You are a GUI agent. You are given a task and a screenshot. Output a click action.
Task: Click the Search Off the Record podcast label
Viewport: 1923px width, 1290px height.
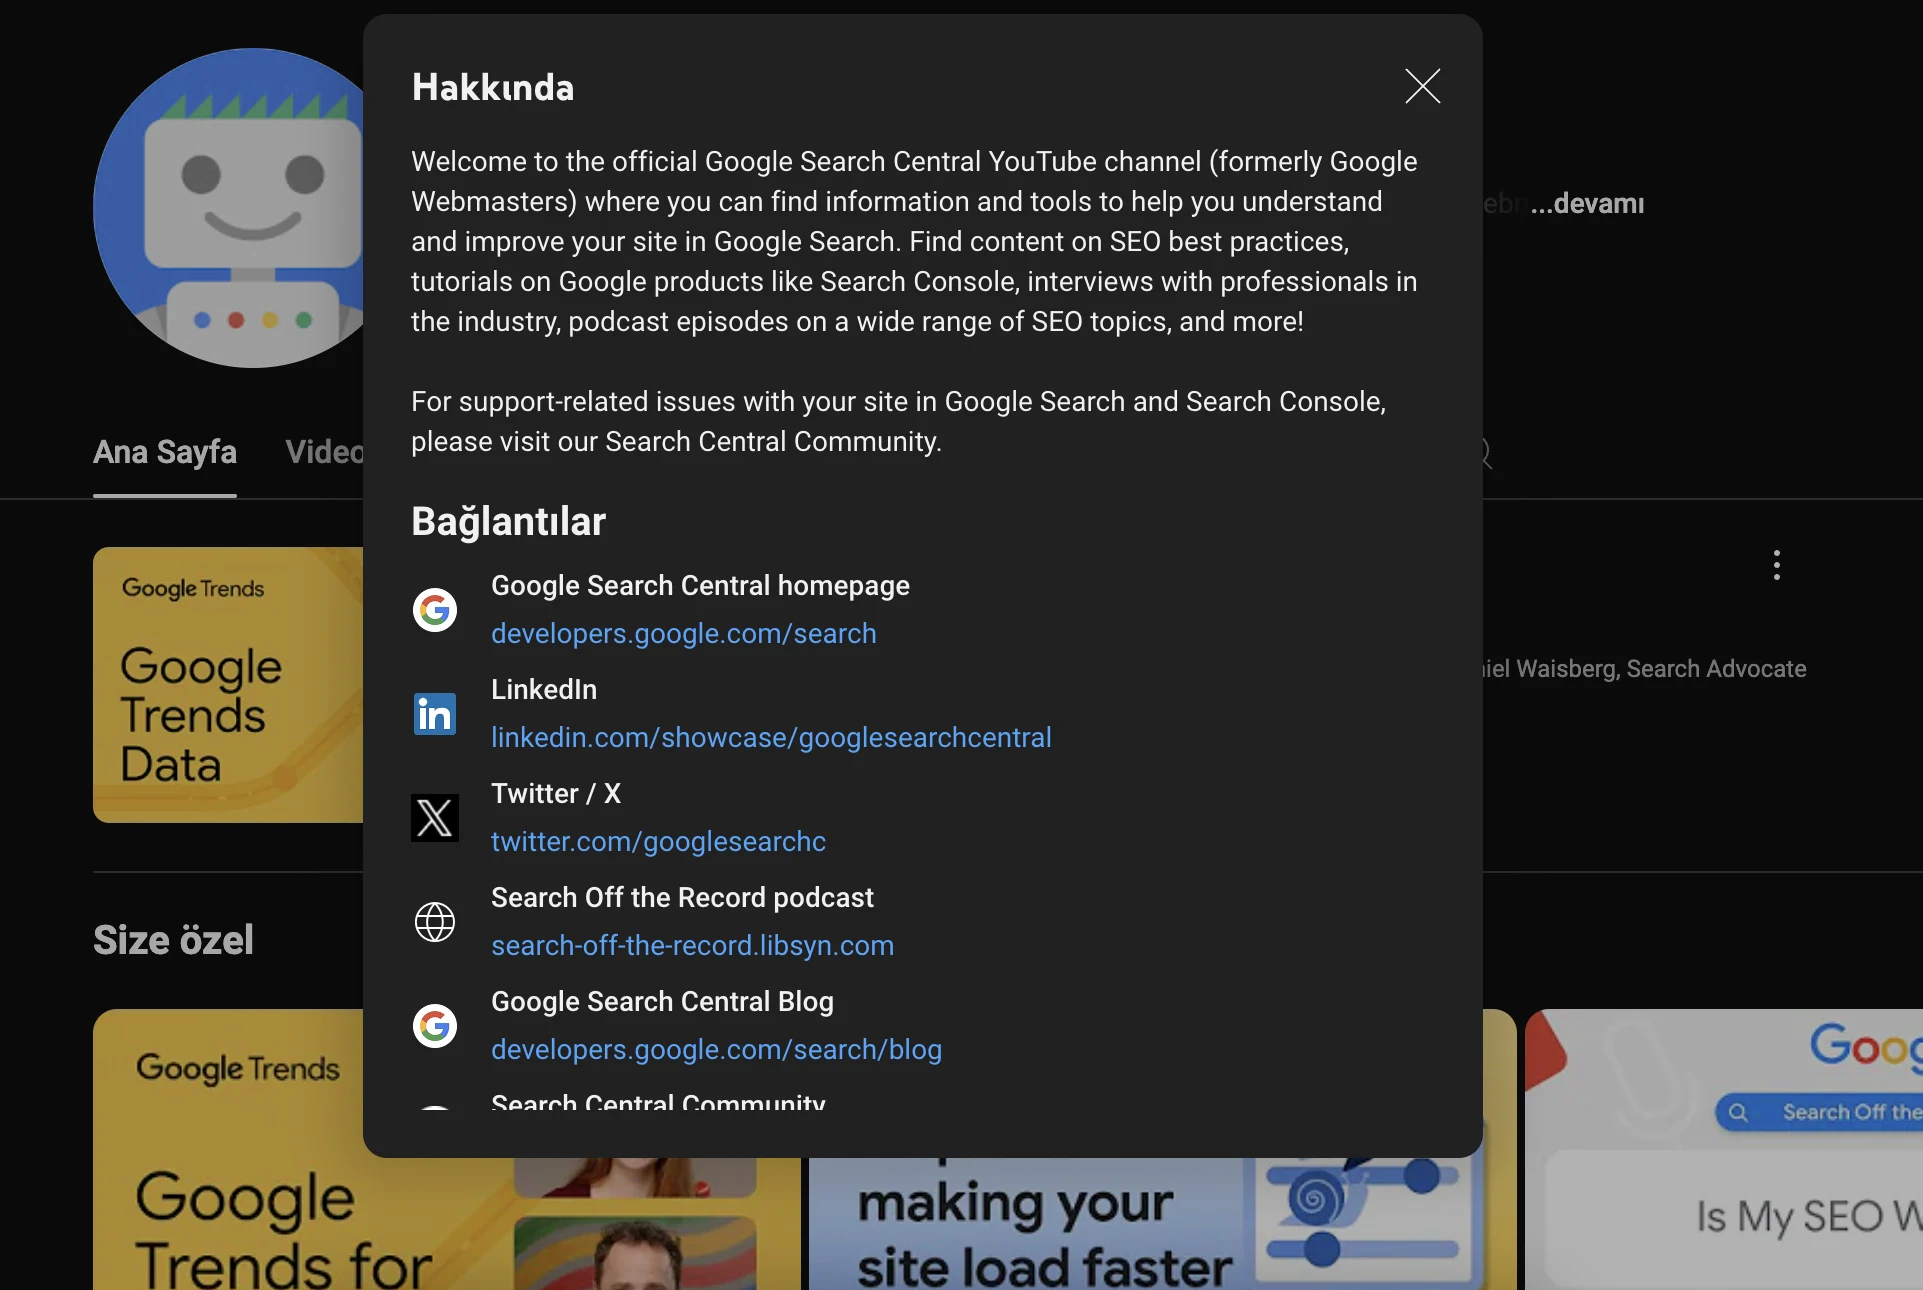pos(682,898)
